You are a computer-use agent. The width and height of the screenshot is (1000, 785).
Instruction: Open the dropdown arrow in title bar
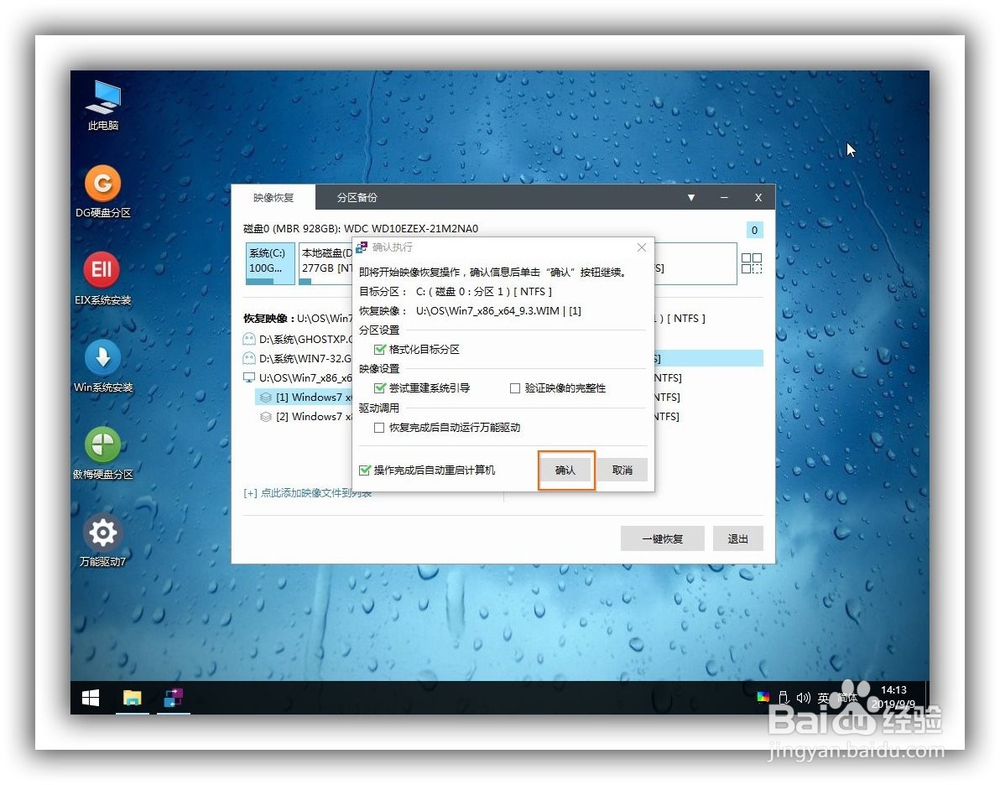coord(691,198)
